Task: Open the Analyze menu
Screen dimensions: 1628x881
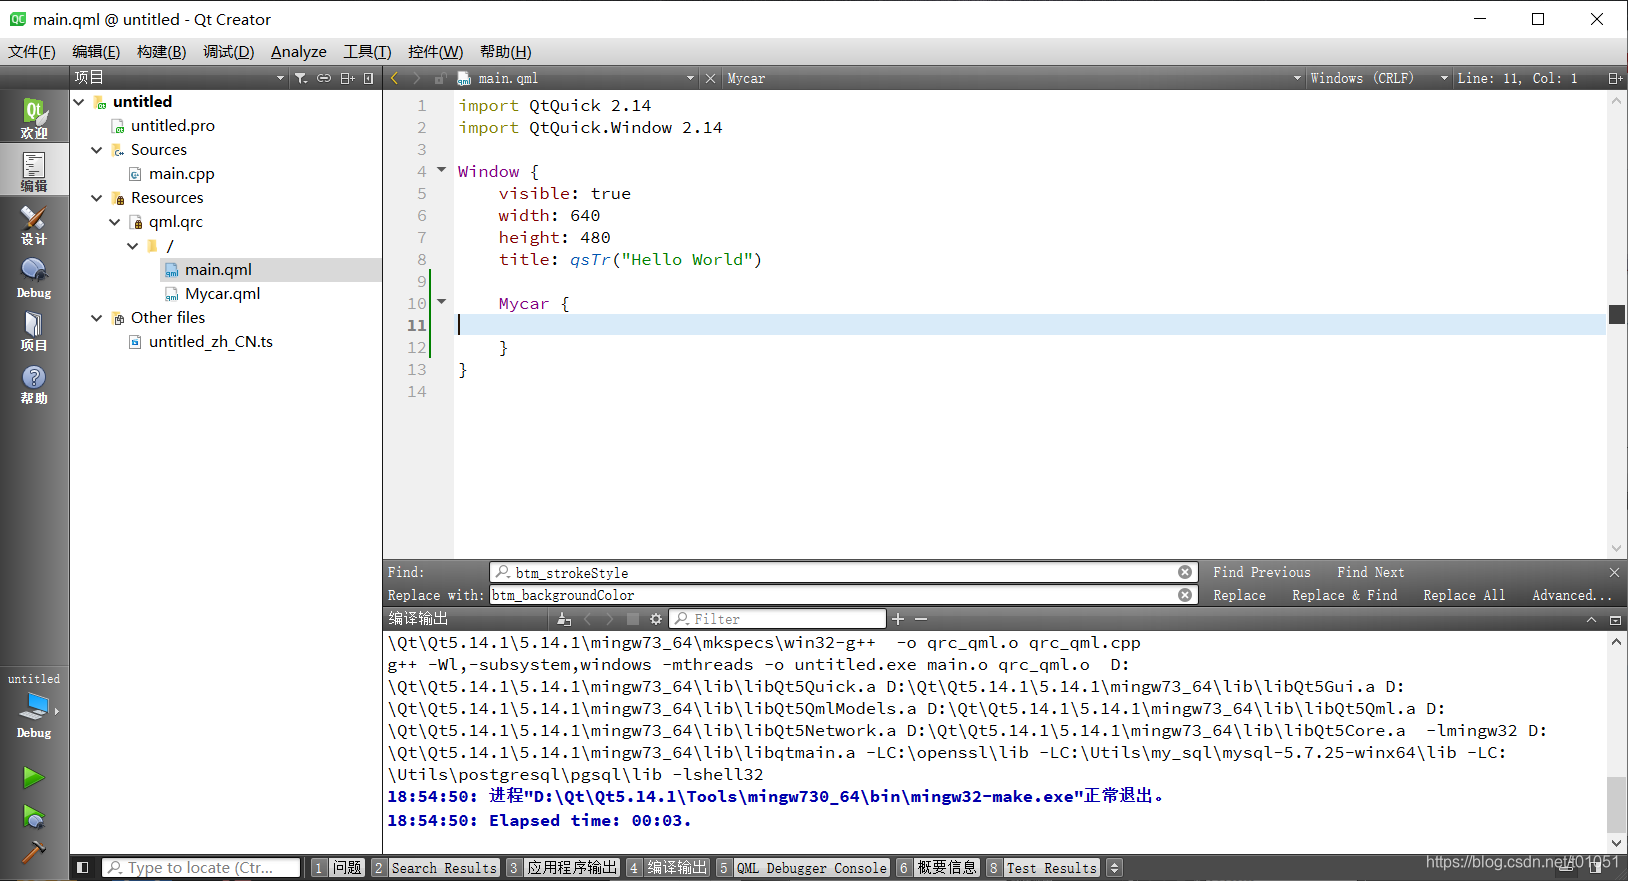Action: coord(299,51)
